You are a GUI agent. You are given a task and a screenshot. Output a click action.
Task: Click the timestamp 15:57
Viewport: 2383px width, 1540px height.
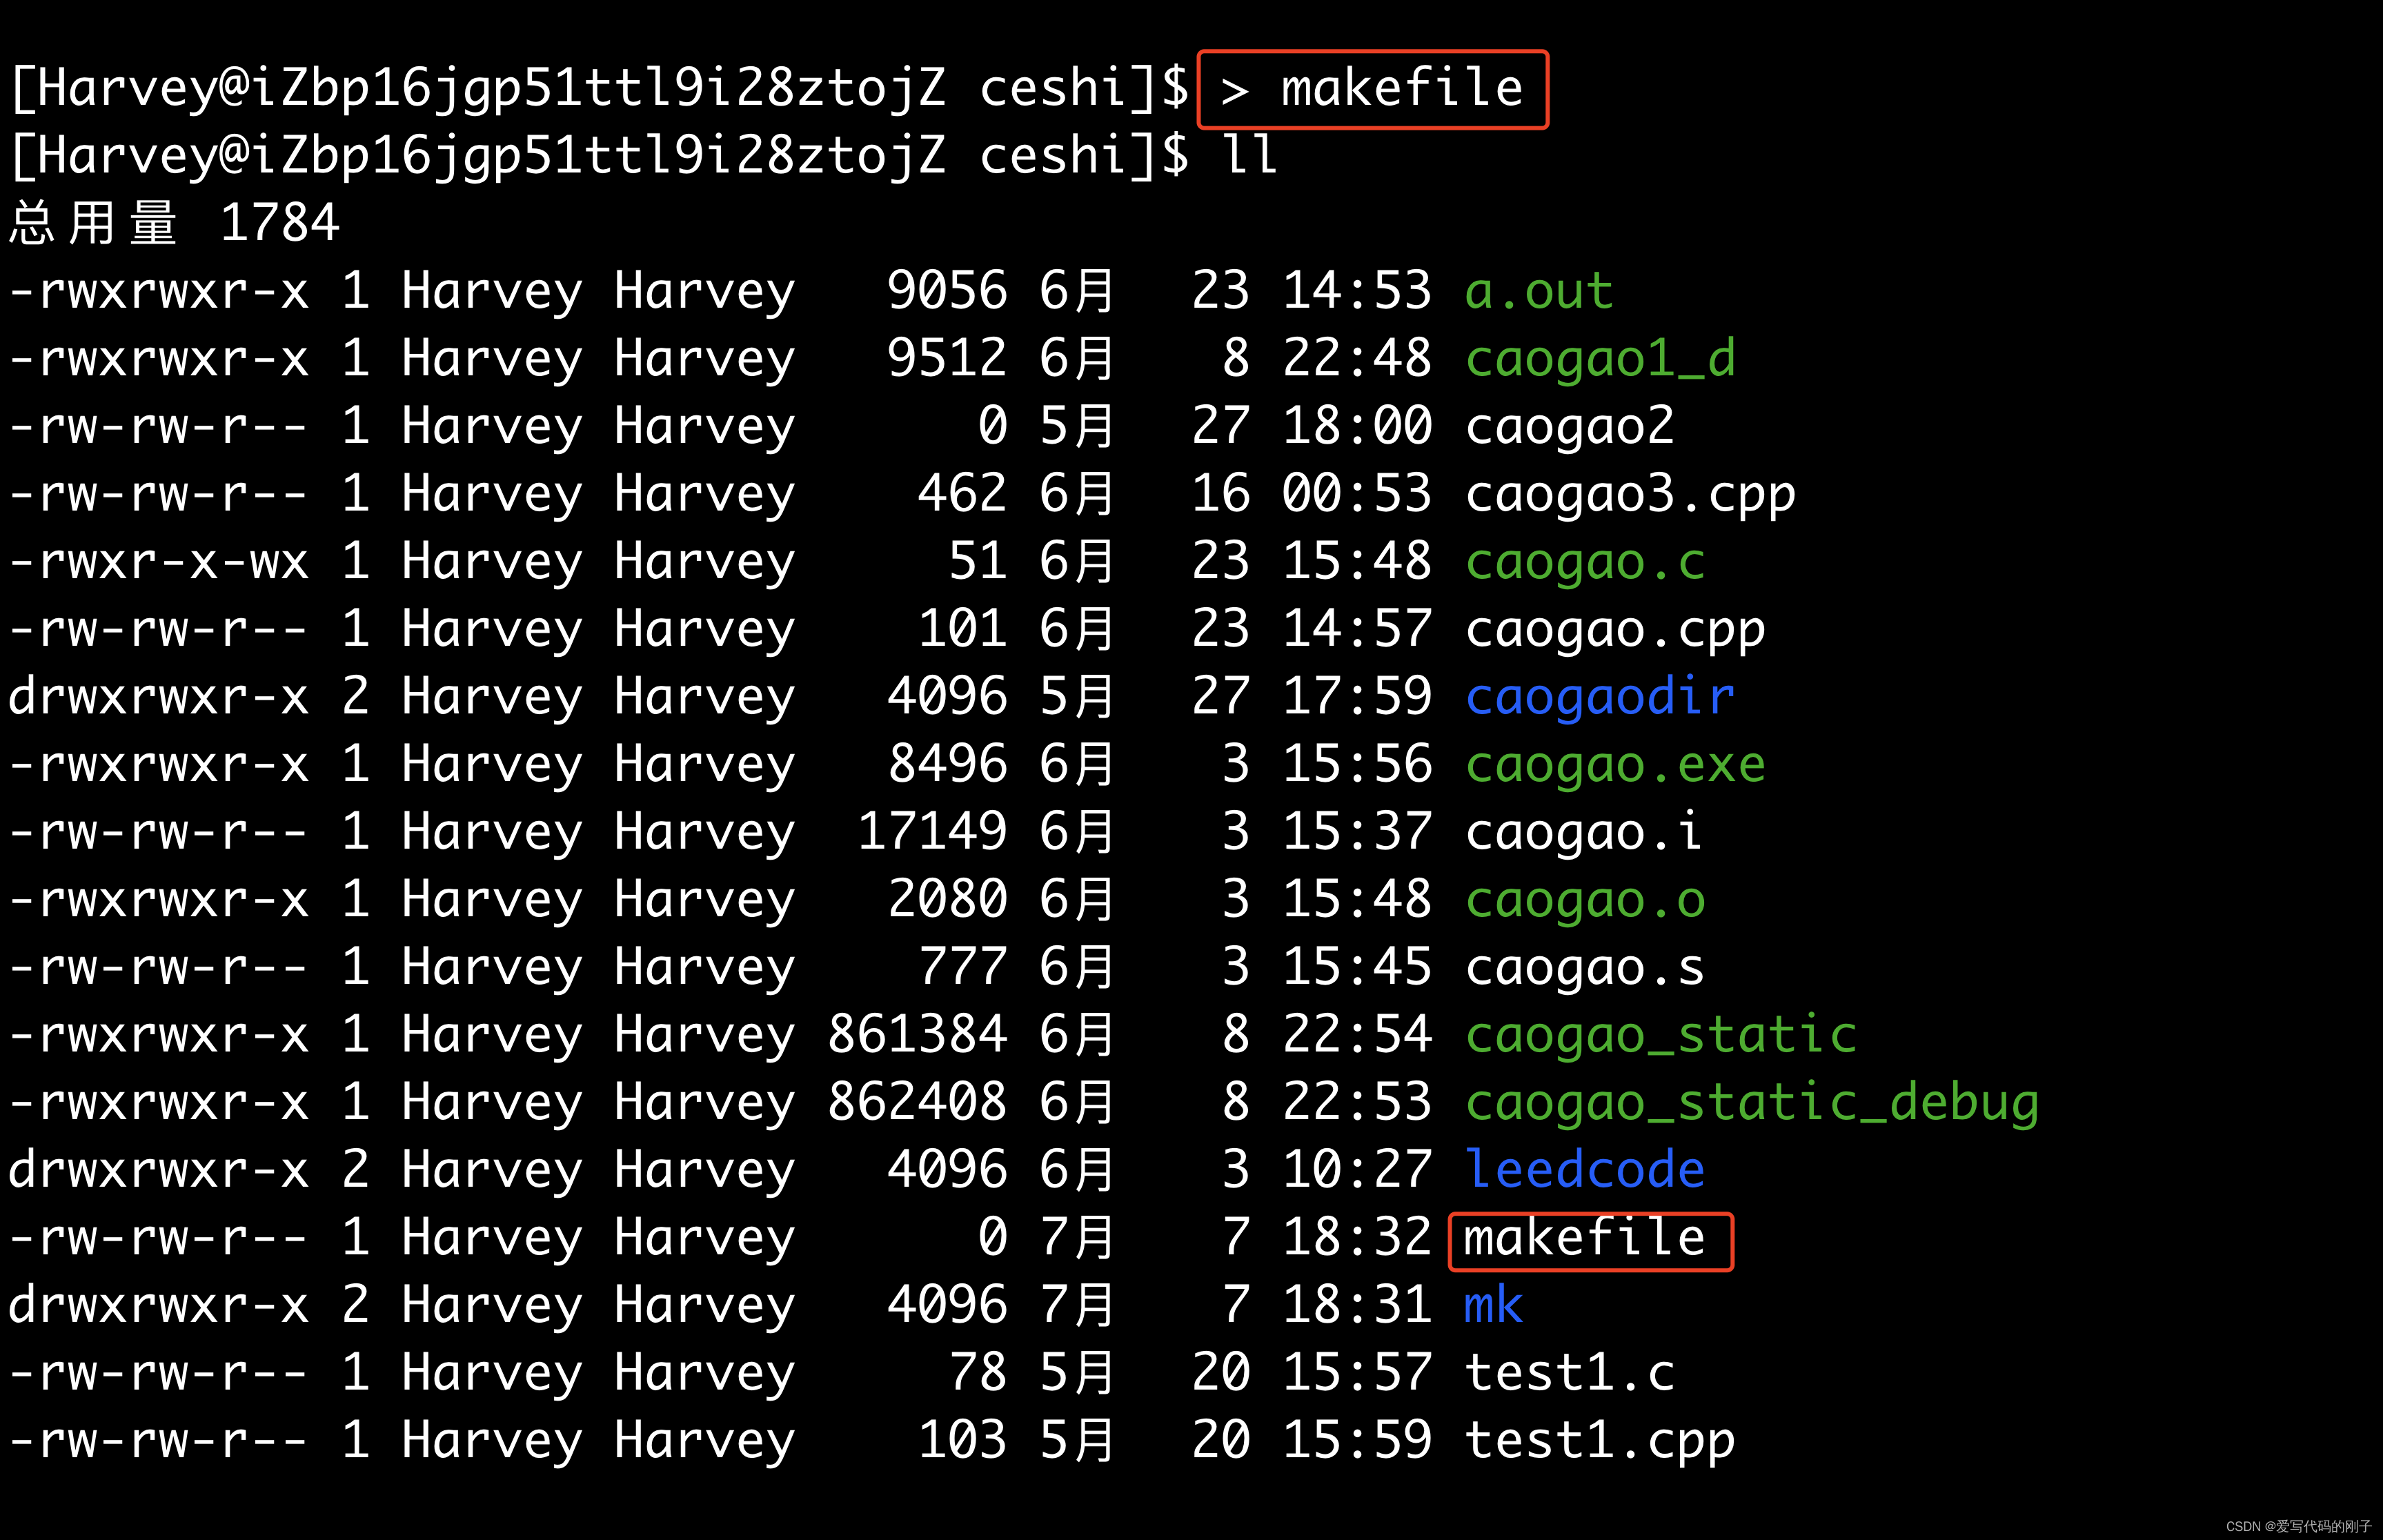(x=1357, y=1372)
